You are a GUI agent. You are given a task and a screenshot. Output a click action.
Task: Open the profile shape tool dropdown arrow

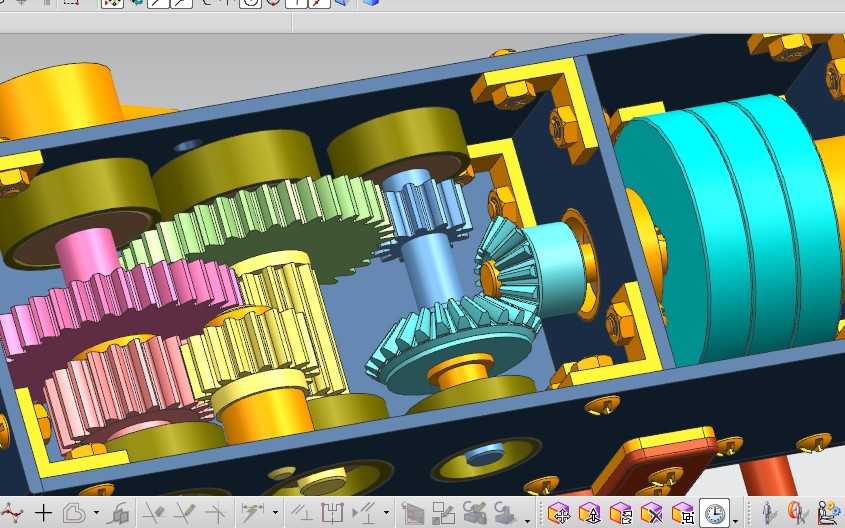point(96,513)
